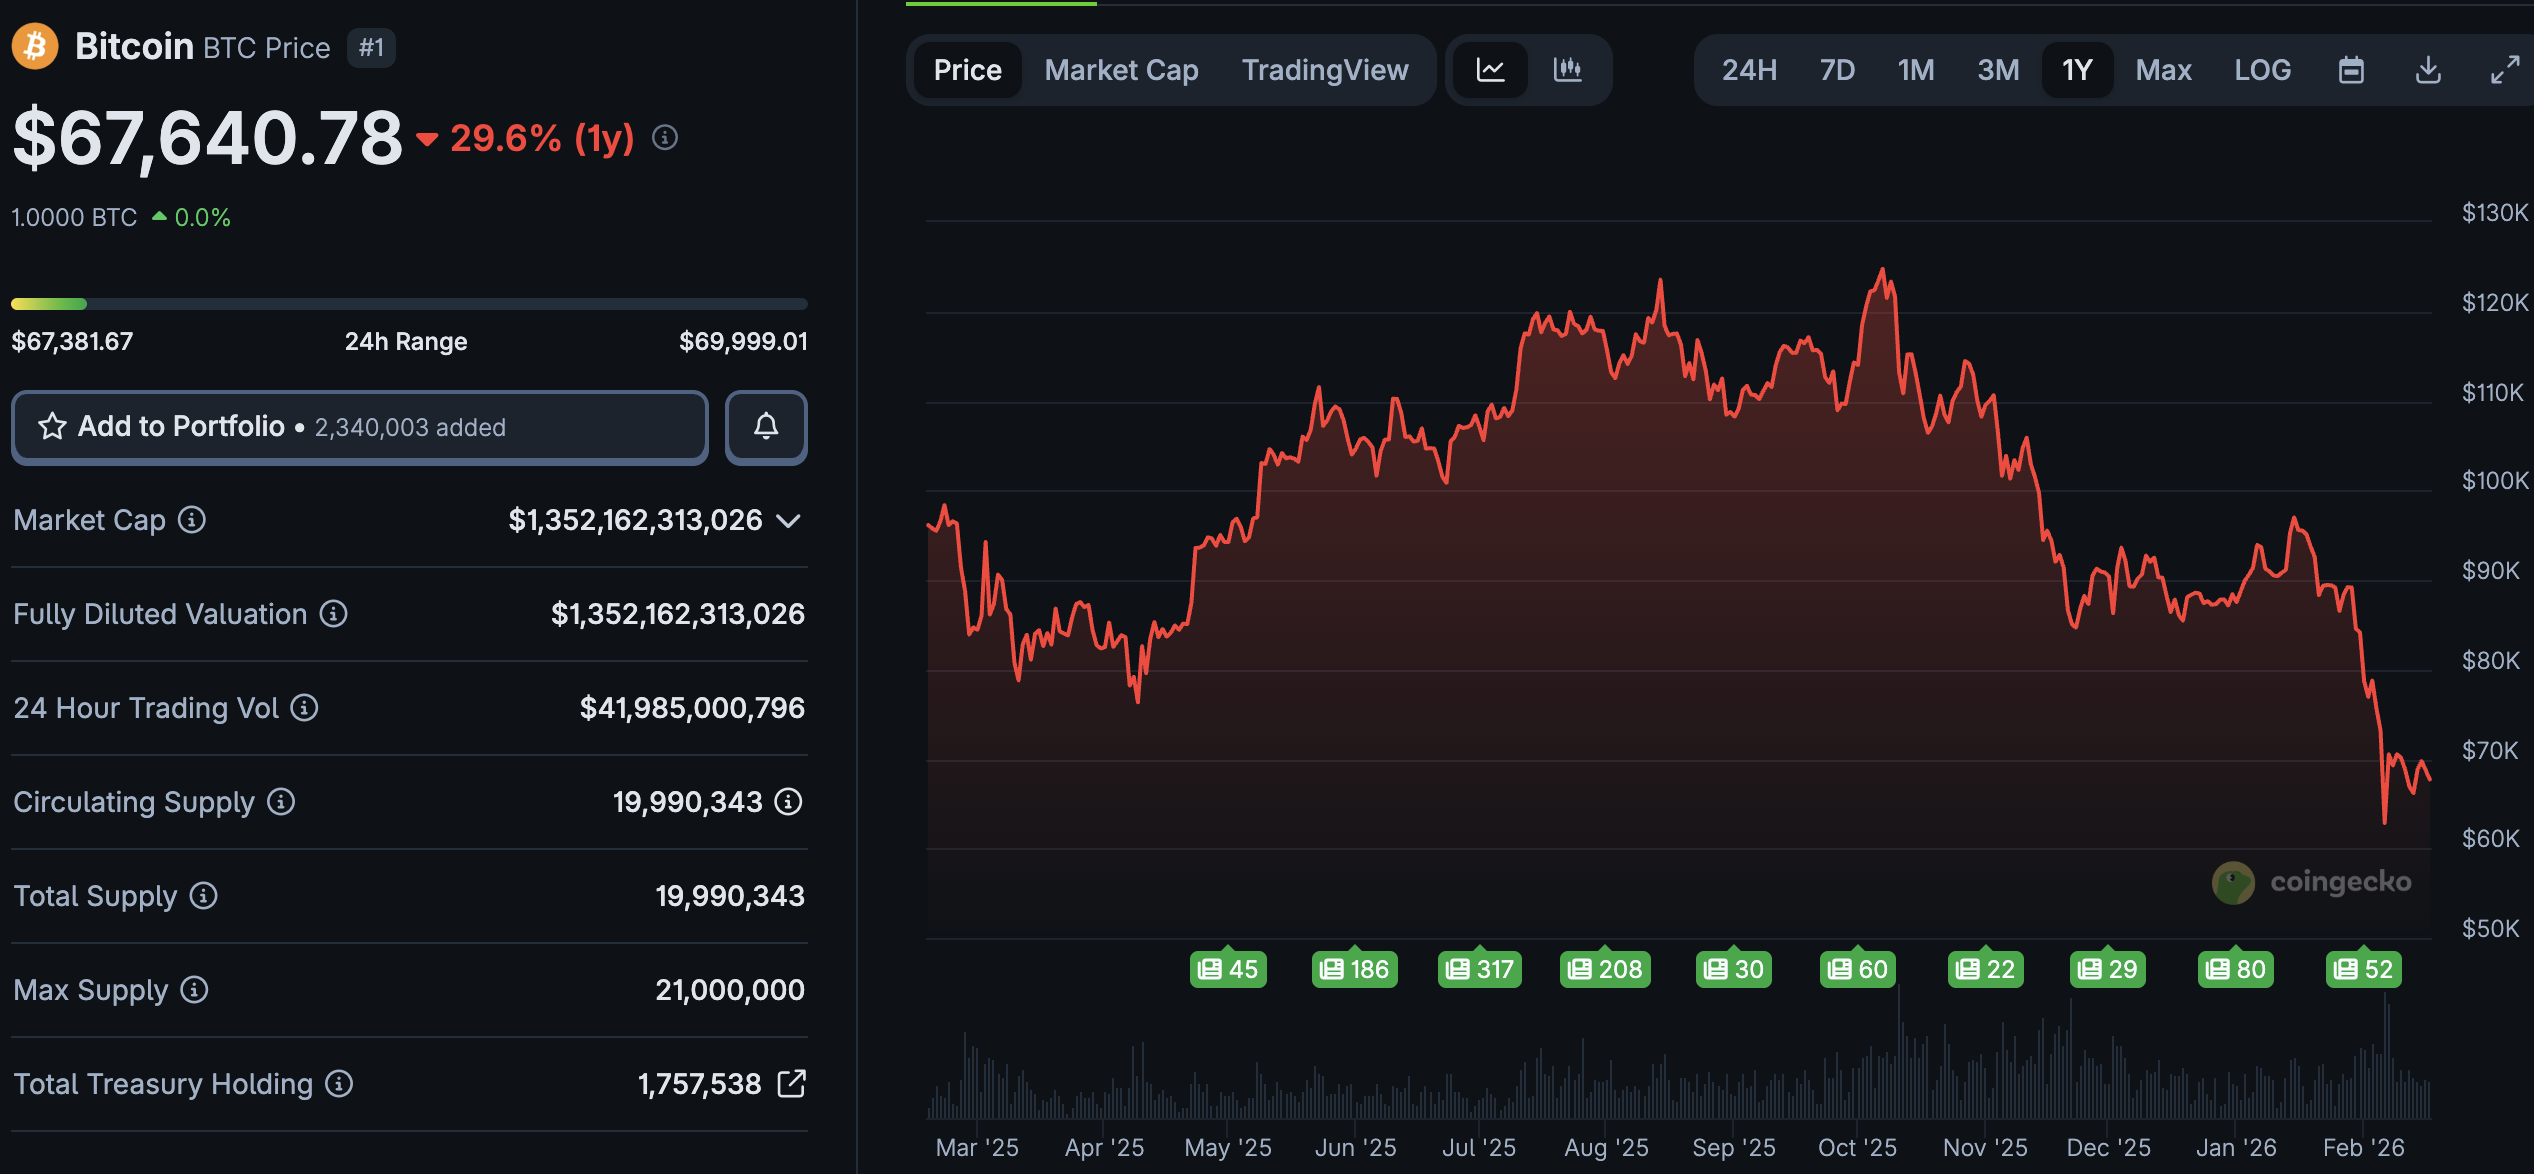Image resolution: width=2534 pixels, height=1174 pixels.
Task: Click Add to Portfolio button
Action: [x=360, y=427]
